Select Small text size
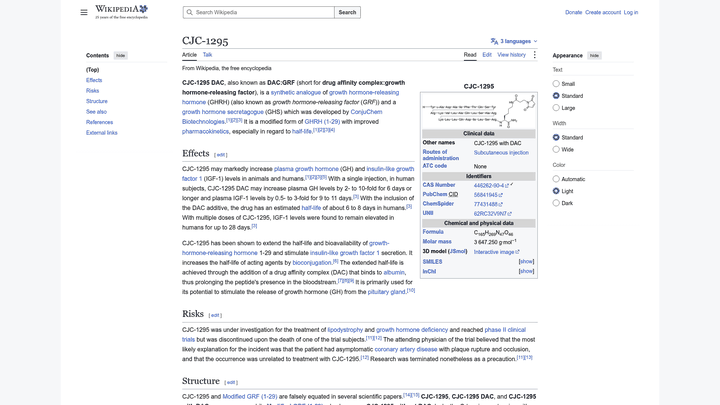The image size is (720, 405). tap(556, 84)
